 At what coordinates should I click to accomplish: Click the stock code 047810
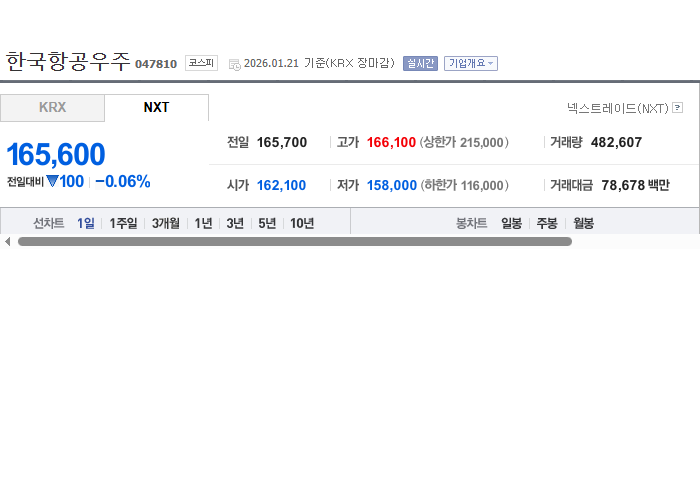(156, 64)
